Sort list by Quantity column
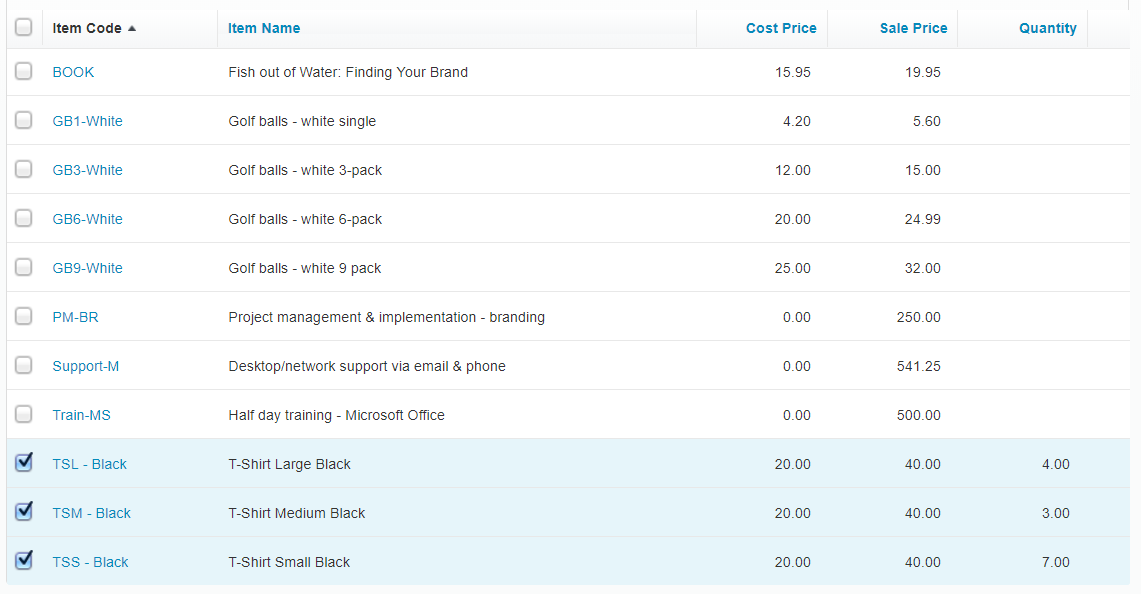The image size is (1141, 594). click(1047, 28)
